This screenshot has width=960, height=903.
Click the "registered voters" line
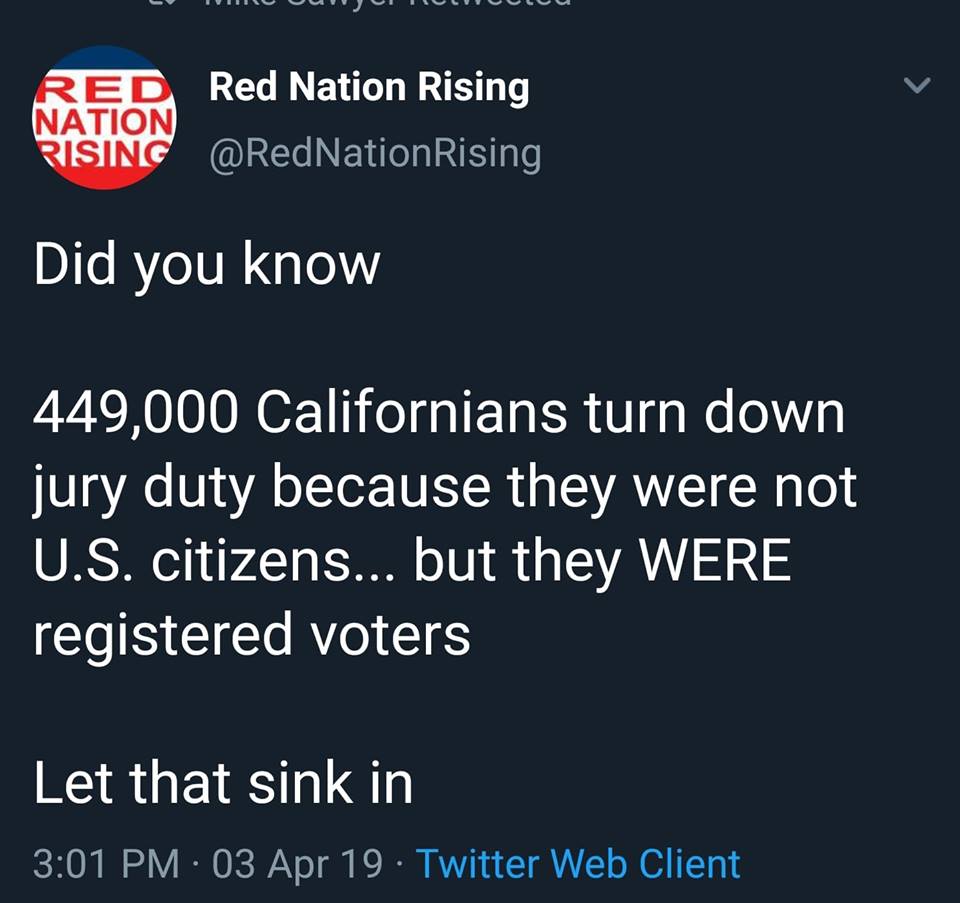pos(251,635)
